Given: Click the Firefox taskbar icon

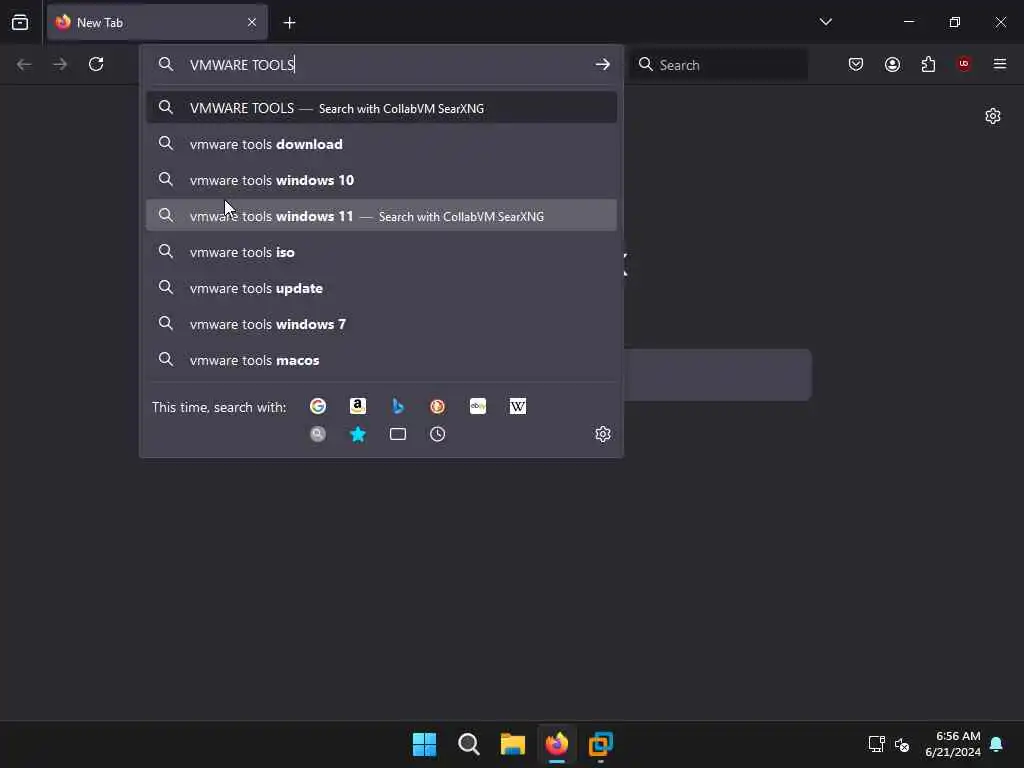Looking at the screenshot, I should coord(556,744).
